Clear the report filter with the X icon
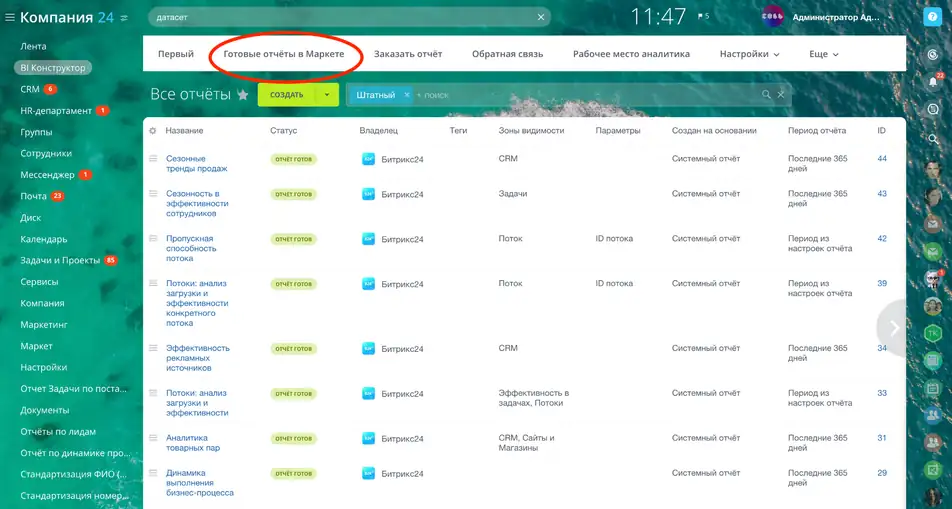 click(781, 95)
